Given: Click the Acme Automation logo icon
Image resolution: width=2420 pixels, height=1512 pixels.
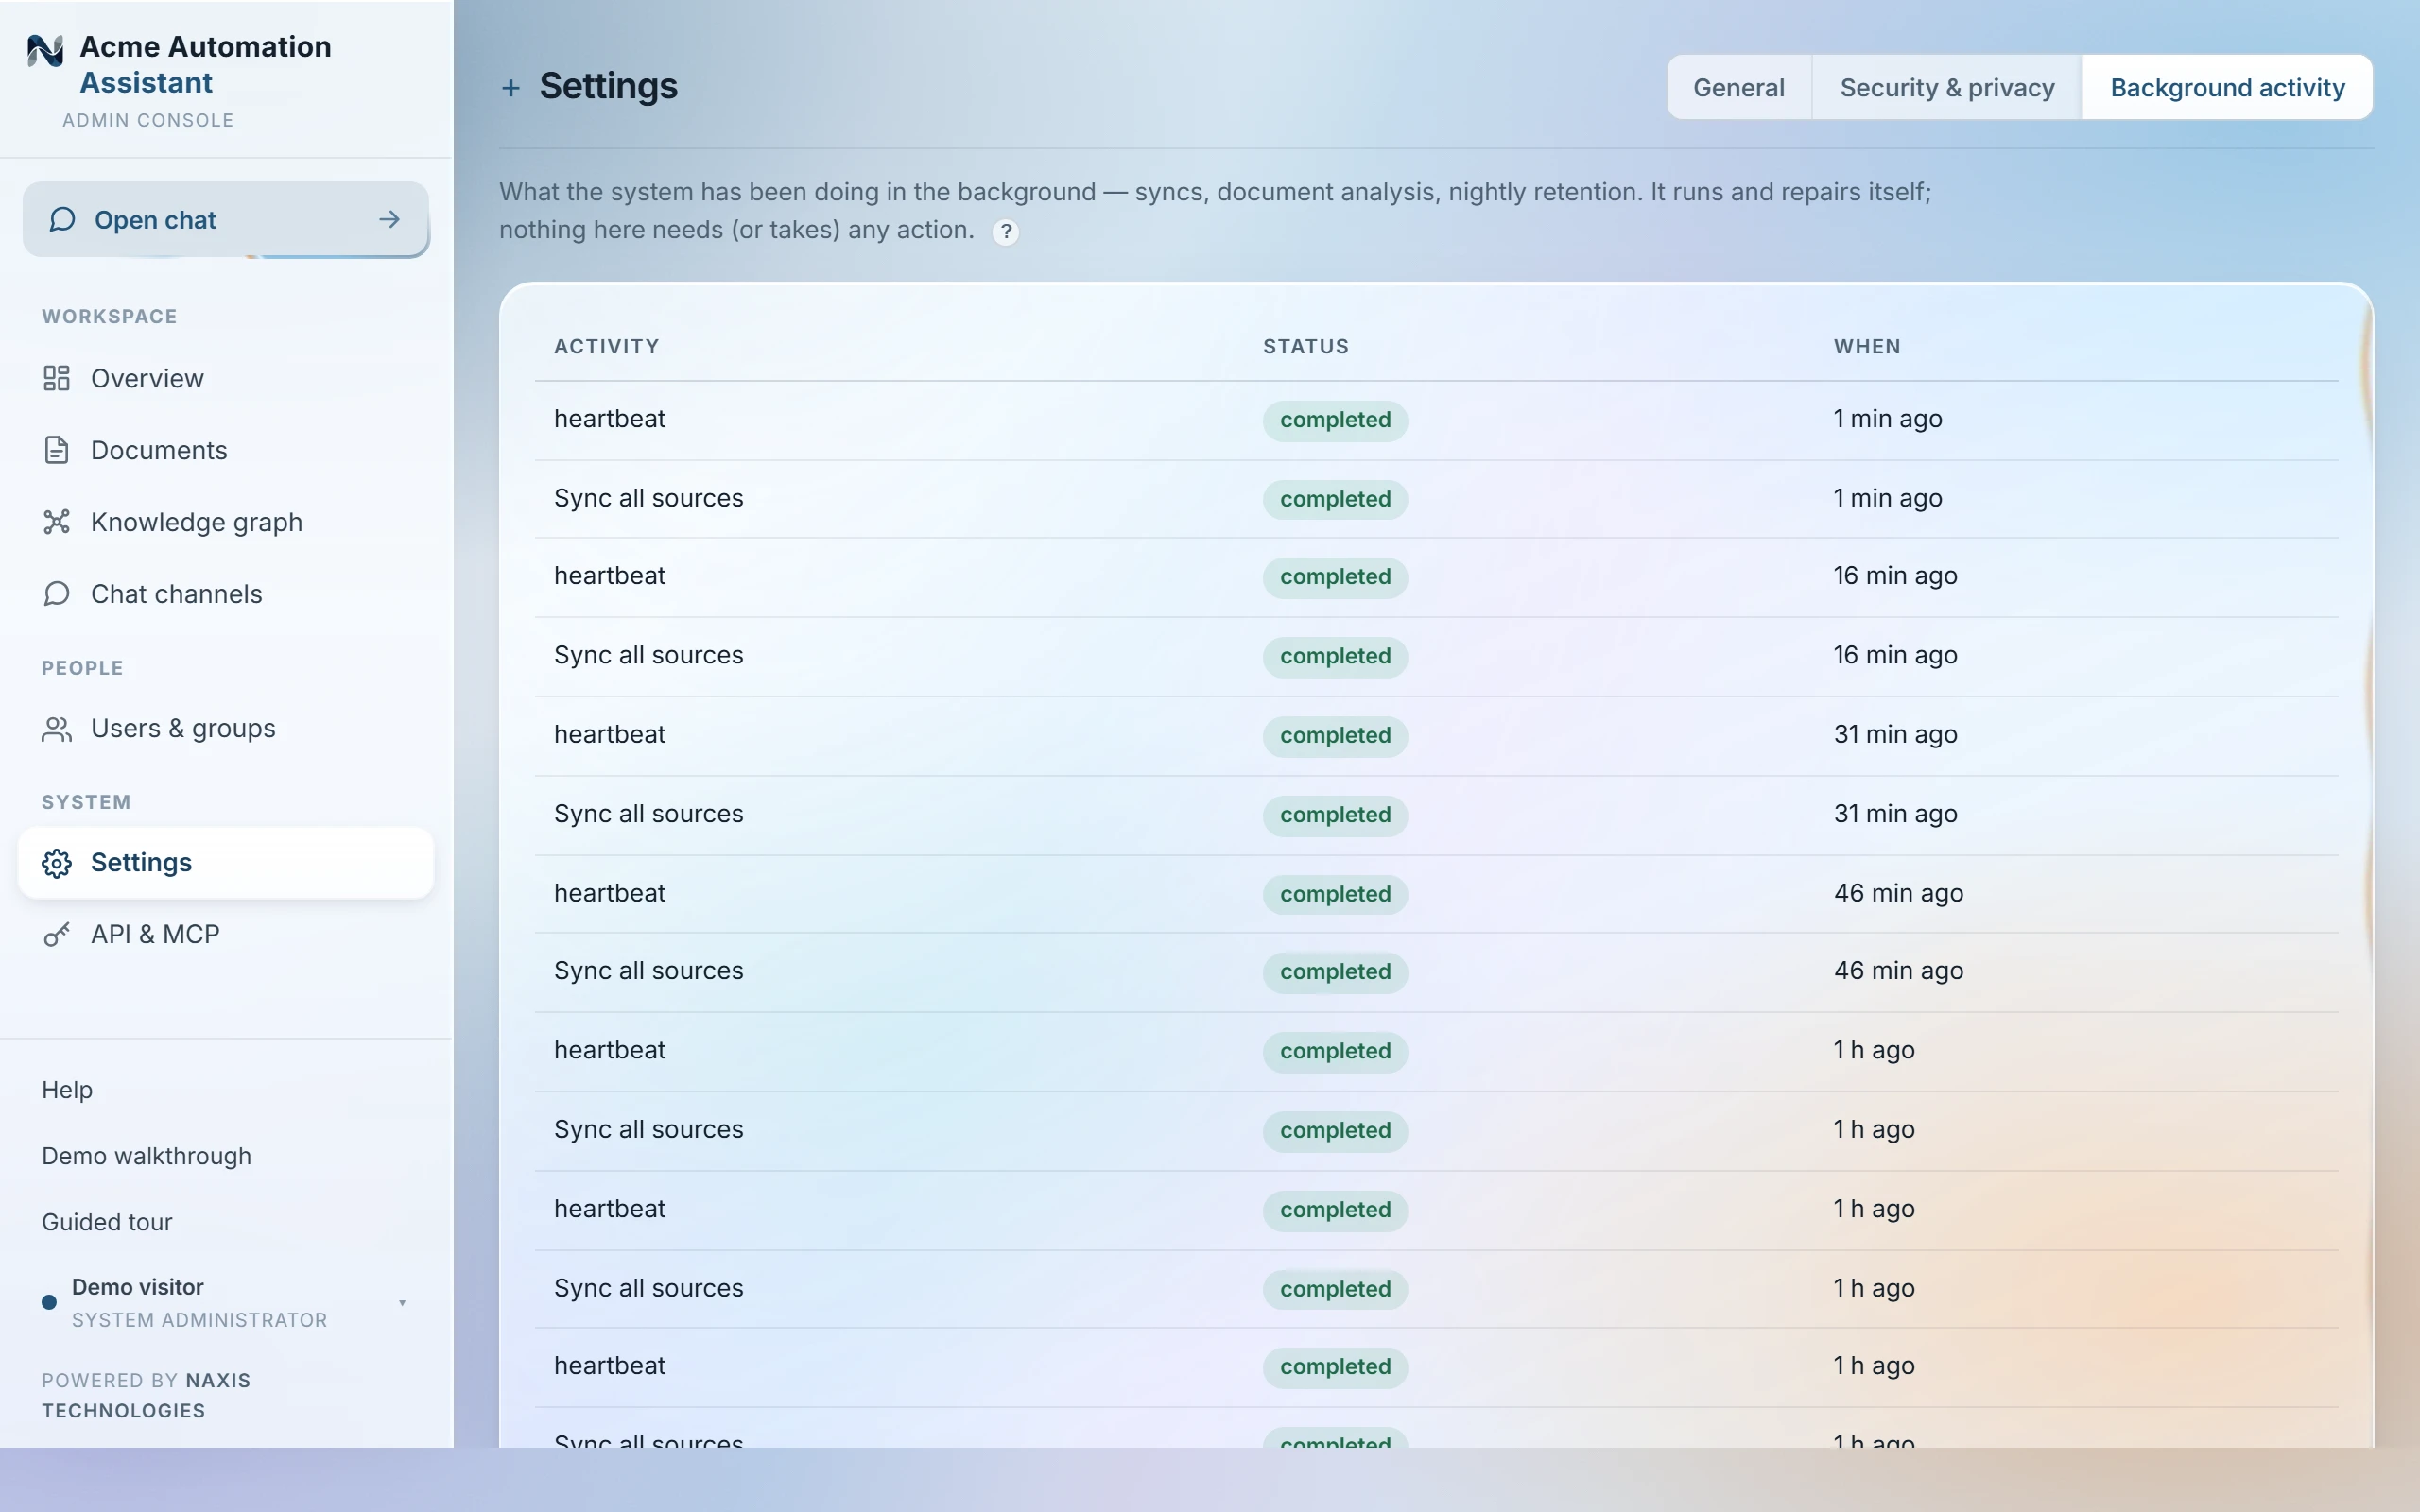Looking at the screenshot, I should coord(45,50).
